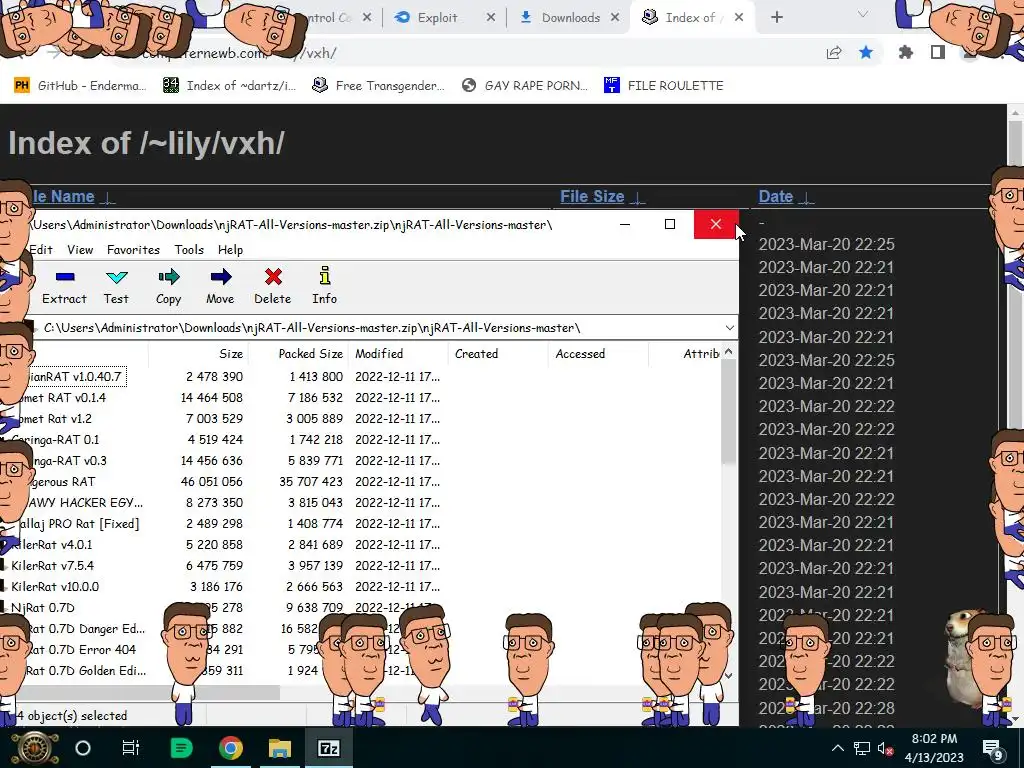Click the Extract tool in 7-Zip toolbar
1024x768 pixels.
tap(64, 286)
